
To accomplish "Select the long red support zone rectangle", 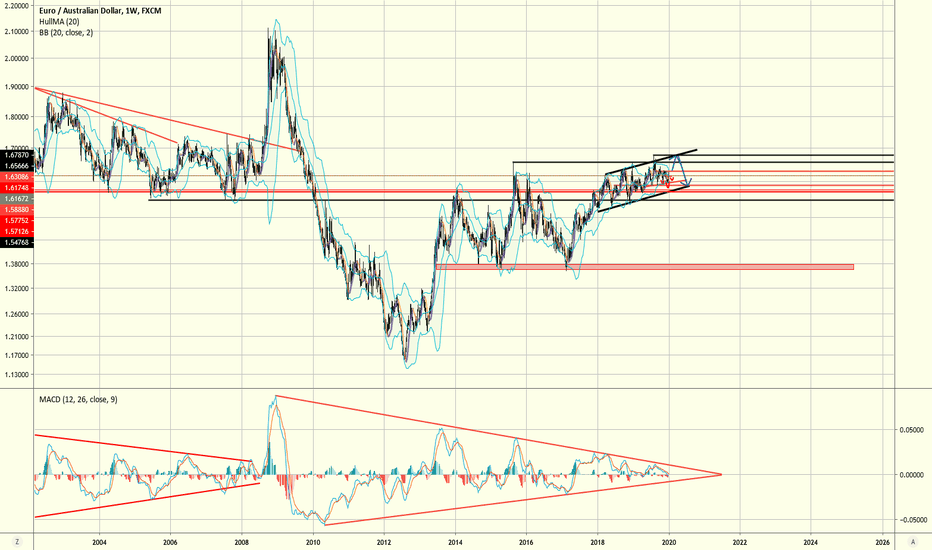I will point(645,266).
